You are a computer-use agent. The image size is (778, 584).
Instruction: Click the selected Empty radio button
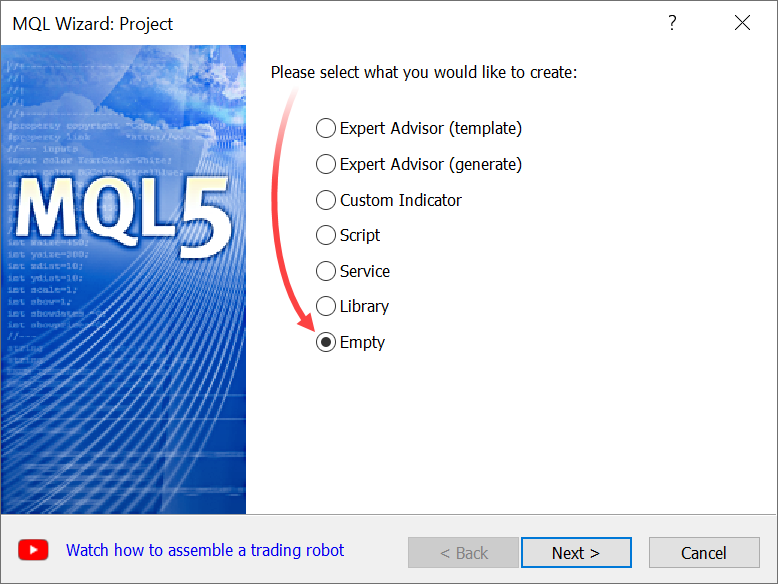click(326, 342)
